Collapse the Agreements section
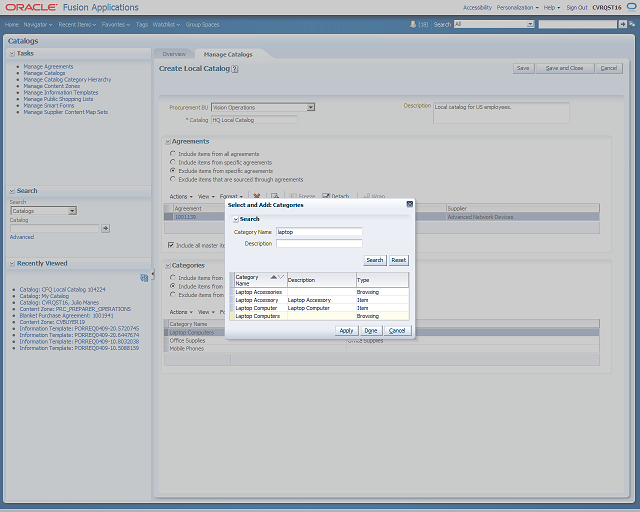The width and height of the screenshot is (640, 512). point(168,142)
